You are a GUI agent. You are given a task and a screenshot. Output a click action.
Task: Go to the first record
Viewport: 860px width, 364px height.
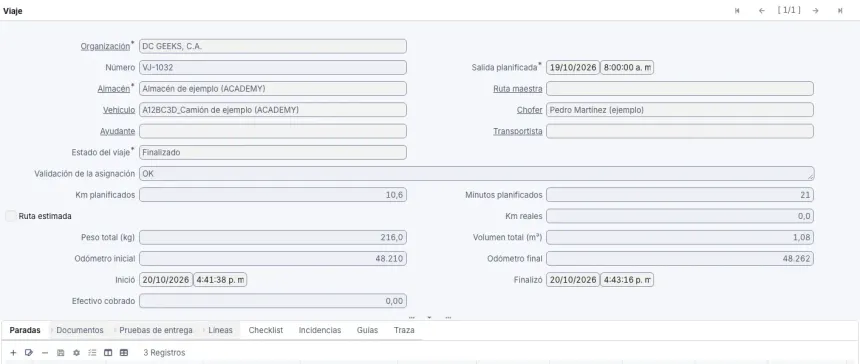click(x=737, y=10)
